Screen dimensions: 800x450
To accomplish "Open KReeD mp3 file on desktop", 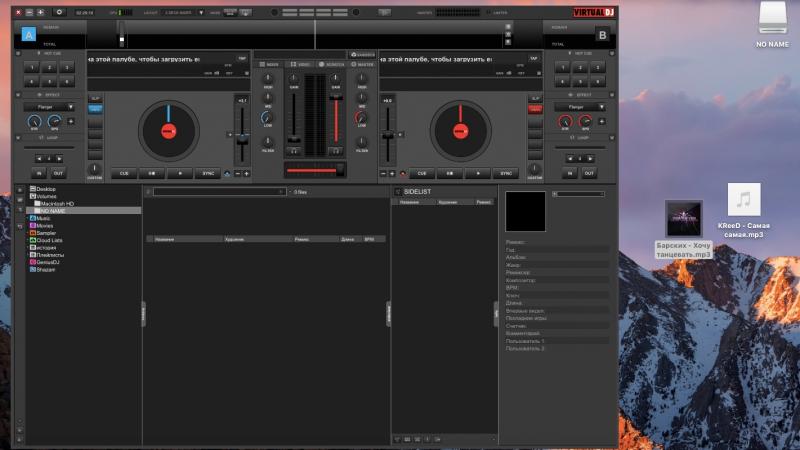I will pyautogui.click(x=743, y=210).
